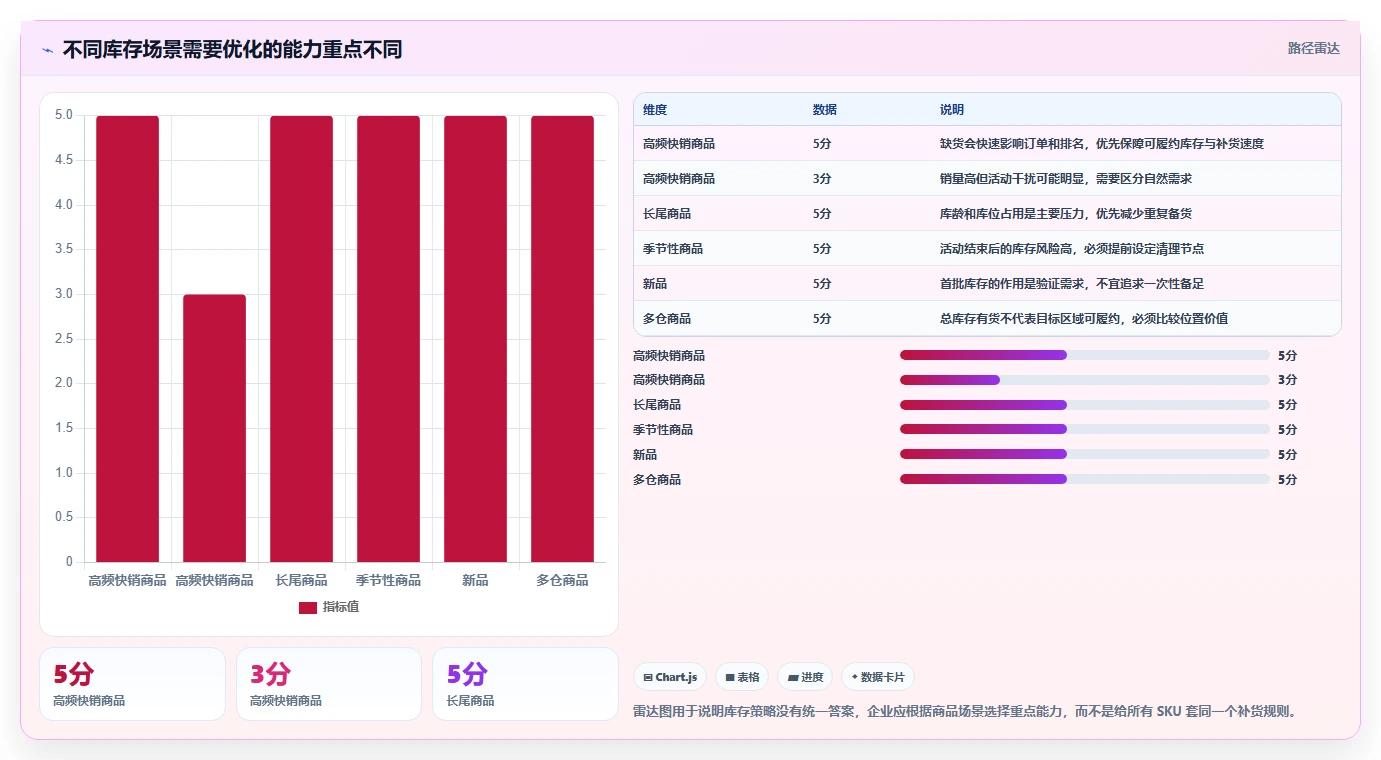Select the purple 5分 长尾商品 stat card

coord(525,684)
